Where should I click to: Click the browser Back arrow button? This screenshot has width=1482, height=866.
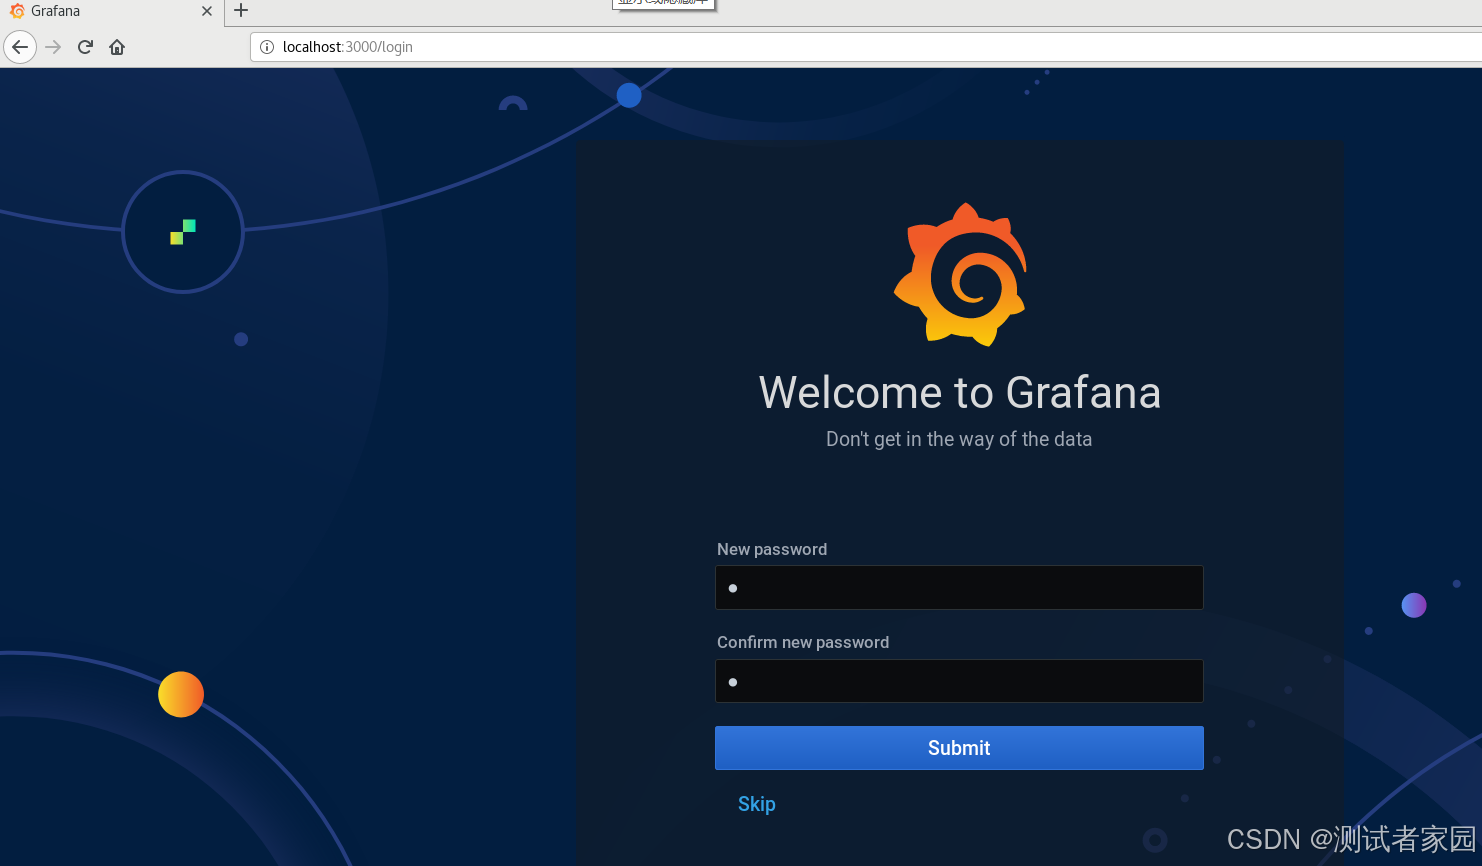click(20, 47)
